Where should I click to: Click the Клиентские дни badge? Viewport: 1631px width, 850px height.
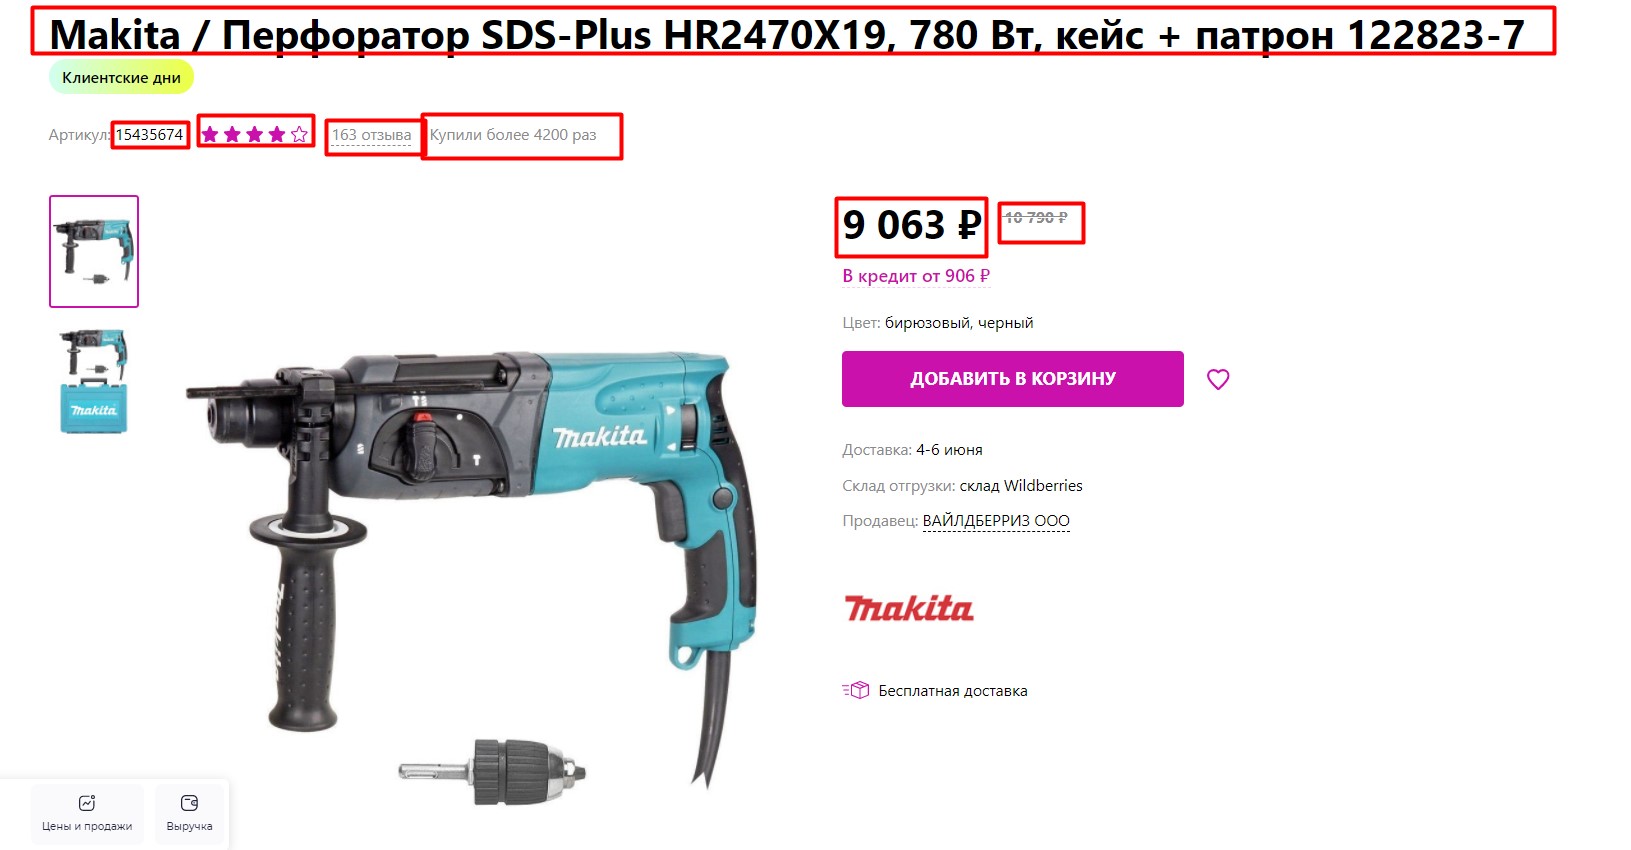click(121, 77)
